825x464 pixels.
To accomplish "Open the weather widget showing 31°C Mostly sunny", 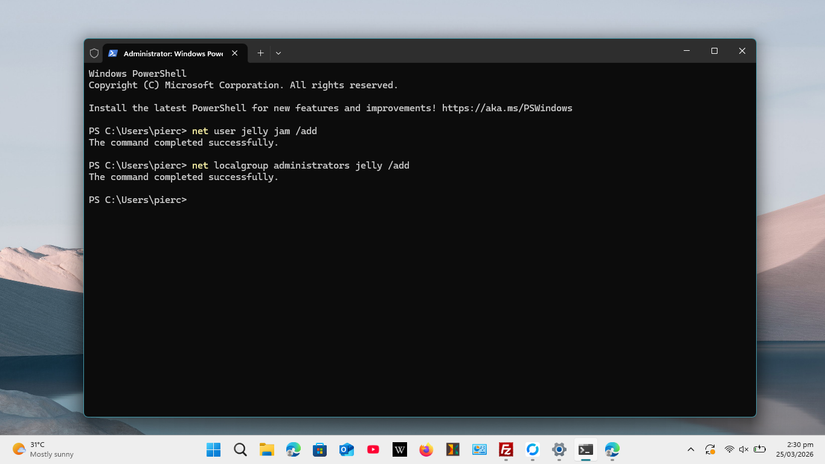I will [43, 449].
